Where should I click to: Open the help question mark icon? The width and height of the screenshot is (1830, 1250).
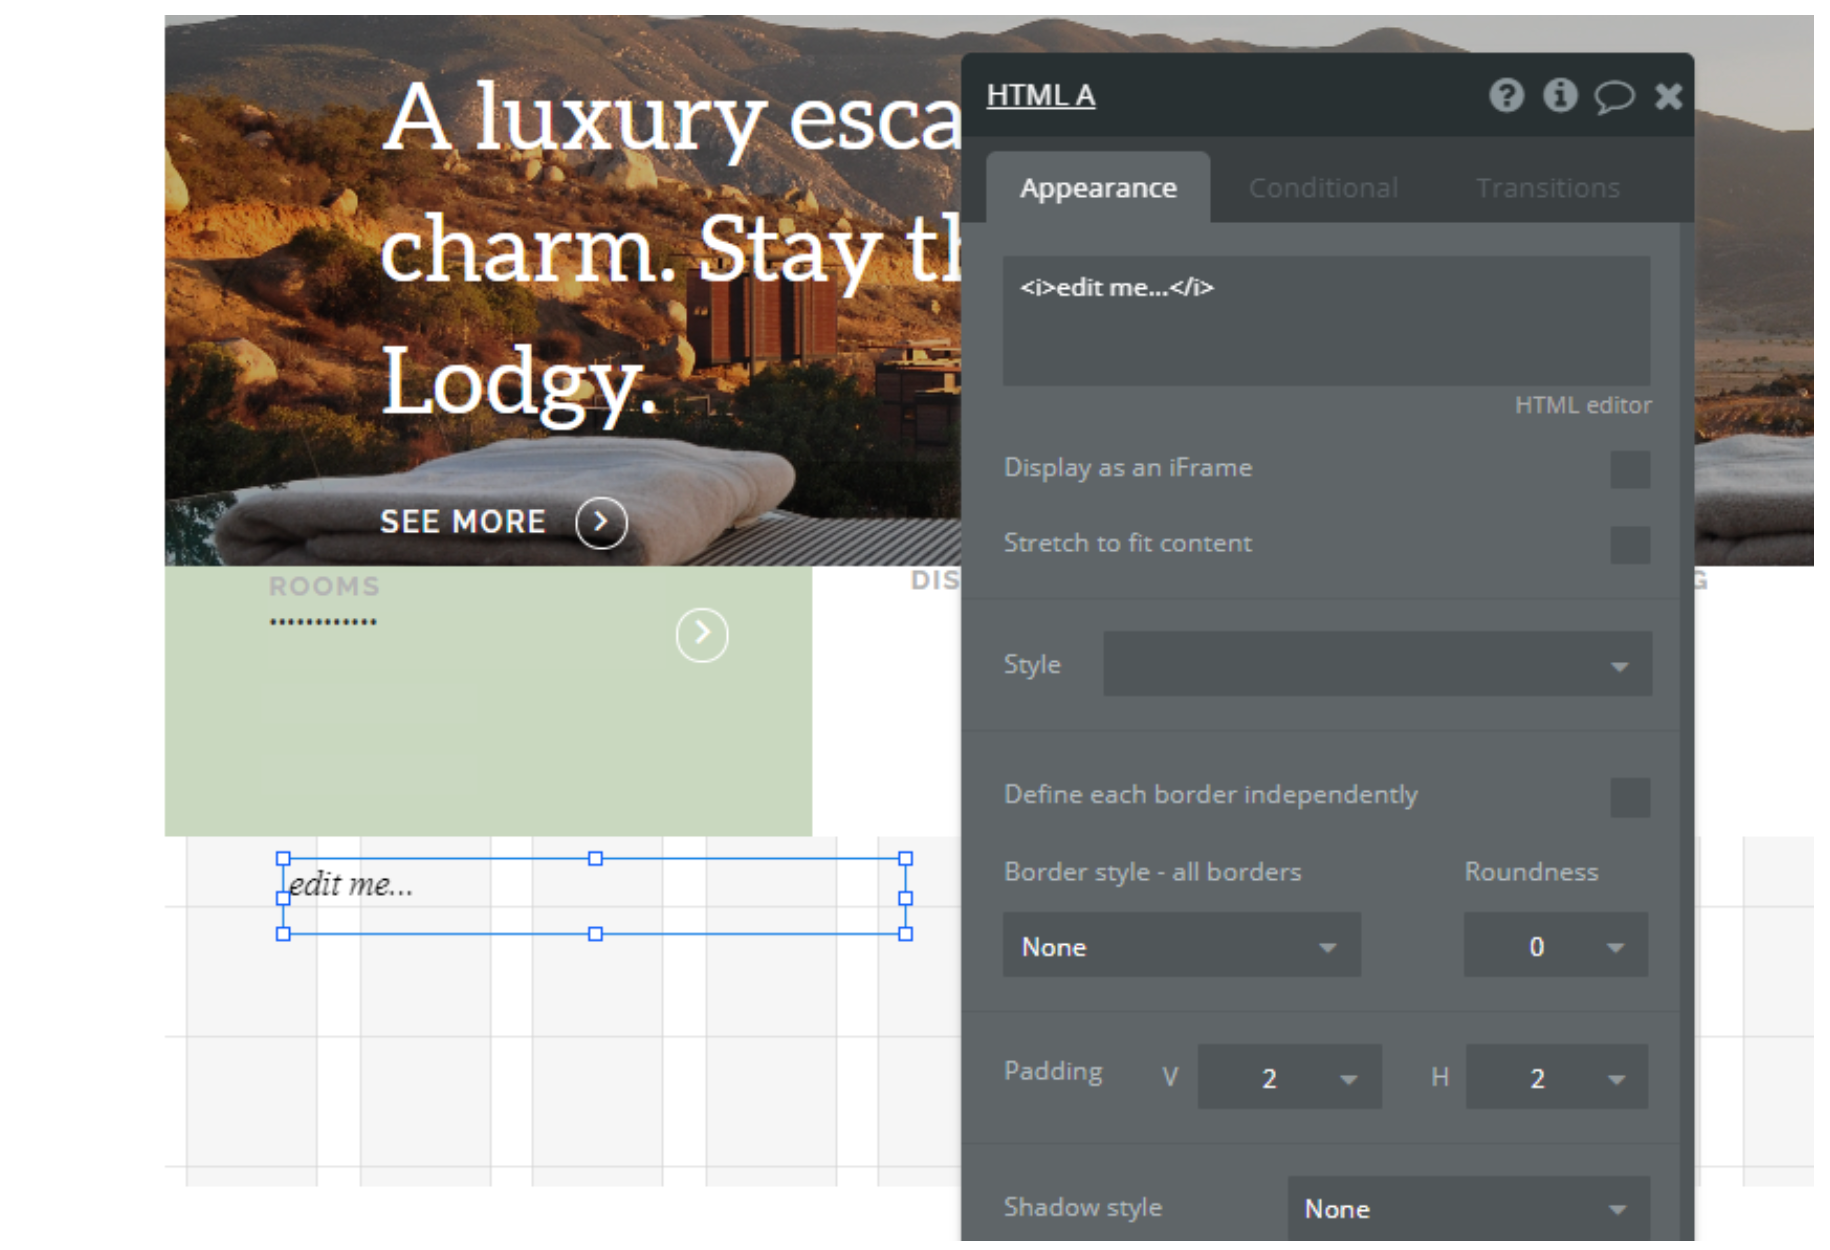pyautogui.click(x=1506, y=96)
